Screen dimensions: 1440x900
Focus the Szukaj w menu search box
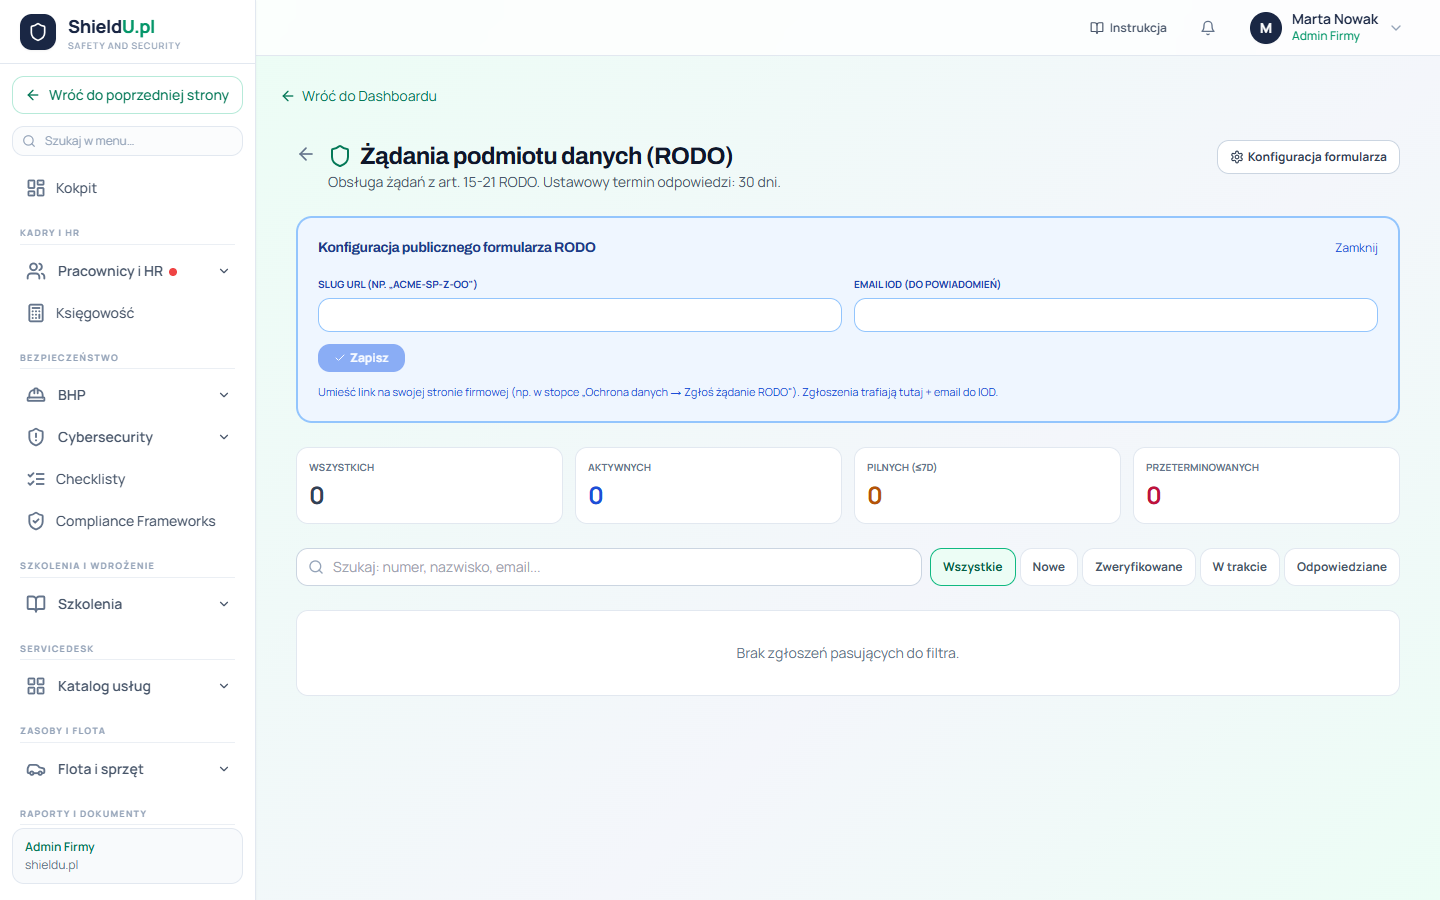coord(127,141)
